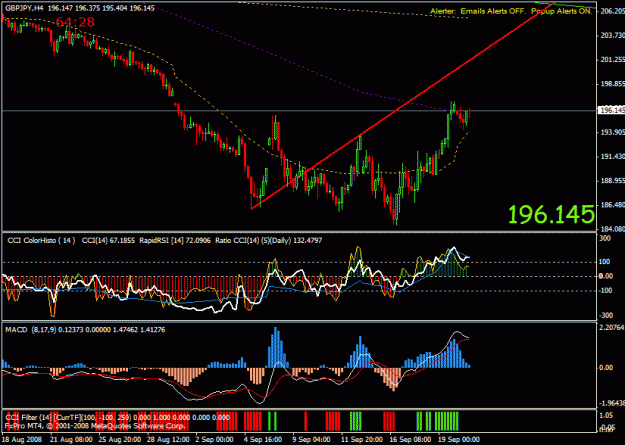Image resolution: width=625 pixels, height=445 pixels.
Task: Click the GBPJPY,H4 chart title text
Action: click(23, 8)
